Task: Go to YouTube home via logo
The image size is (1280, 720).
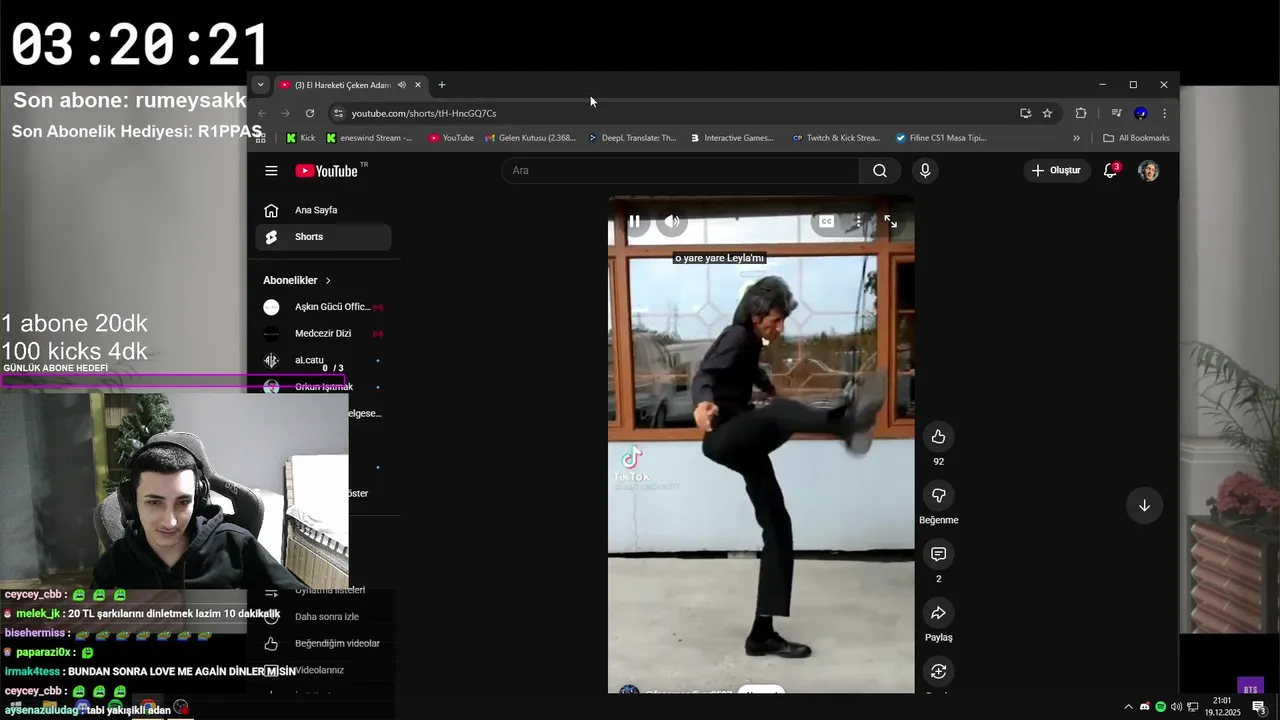Action: coord(326,171)
